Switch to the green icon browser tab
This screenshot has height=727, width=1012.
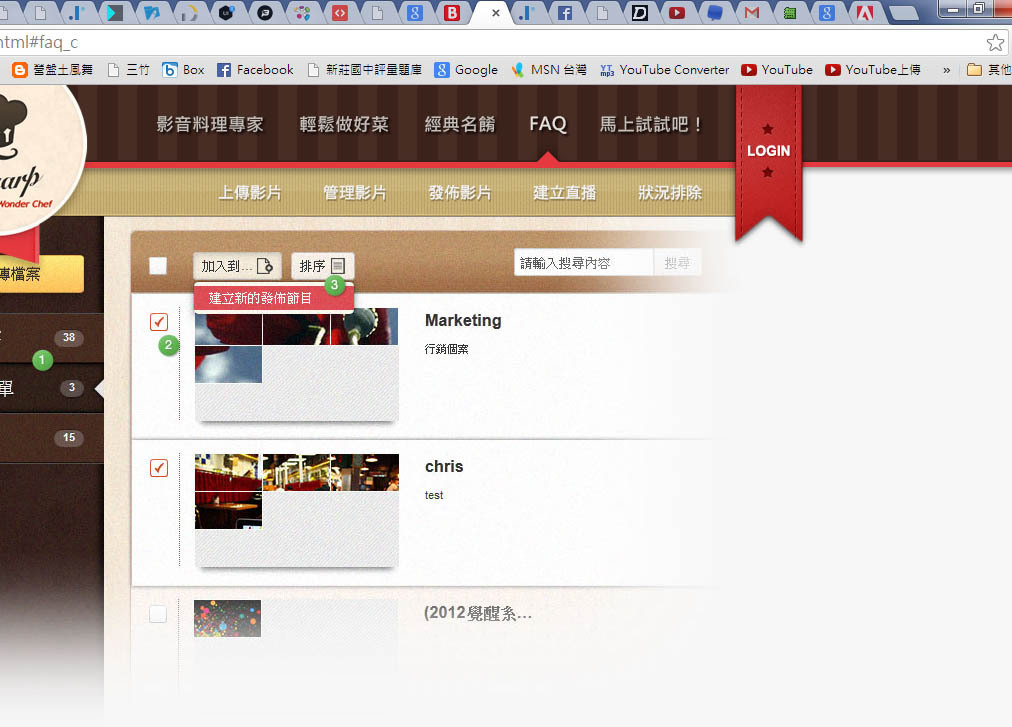coord(789,13)
